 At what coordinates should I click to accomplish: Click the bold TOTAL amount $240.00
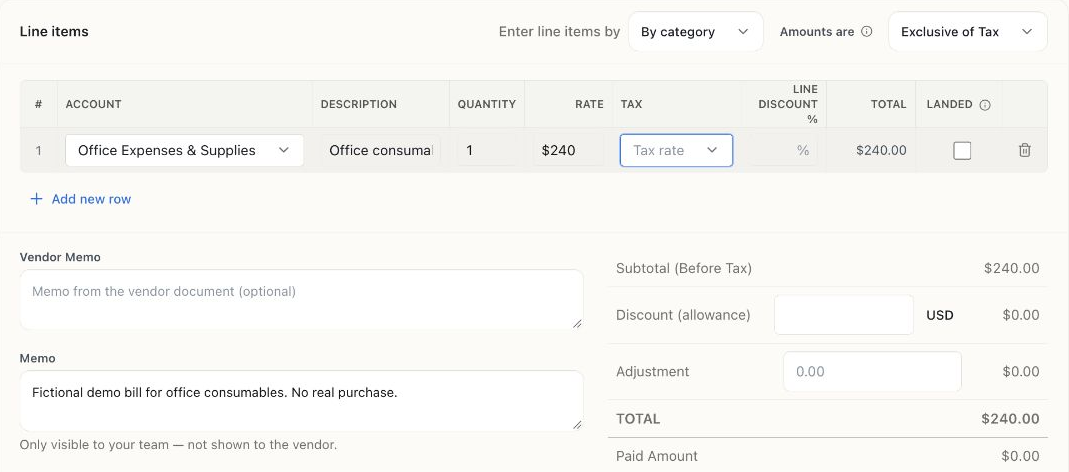click(1010, 419)
